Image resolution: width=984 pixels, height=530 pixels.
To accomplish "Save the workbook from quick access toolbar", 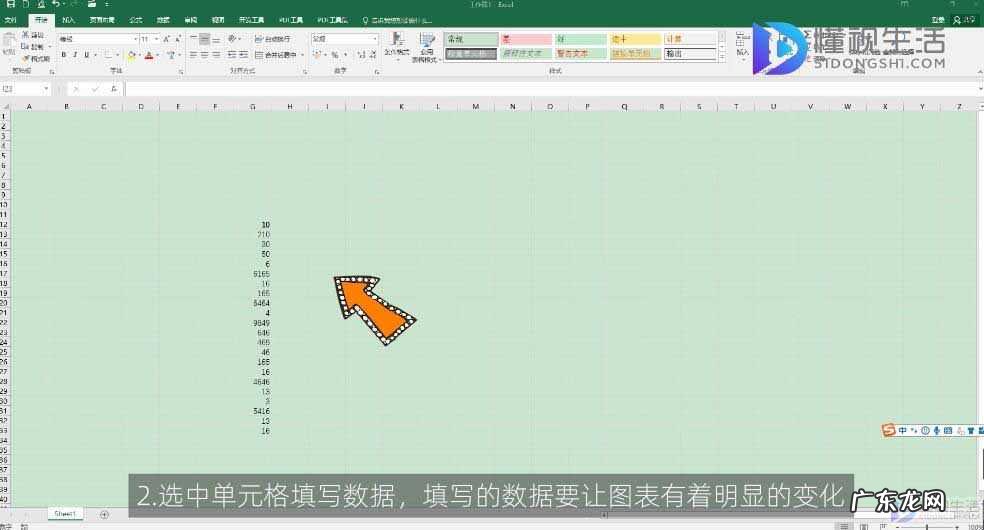I will [x=11, y=4].
